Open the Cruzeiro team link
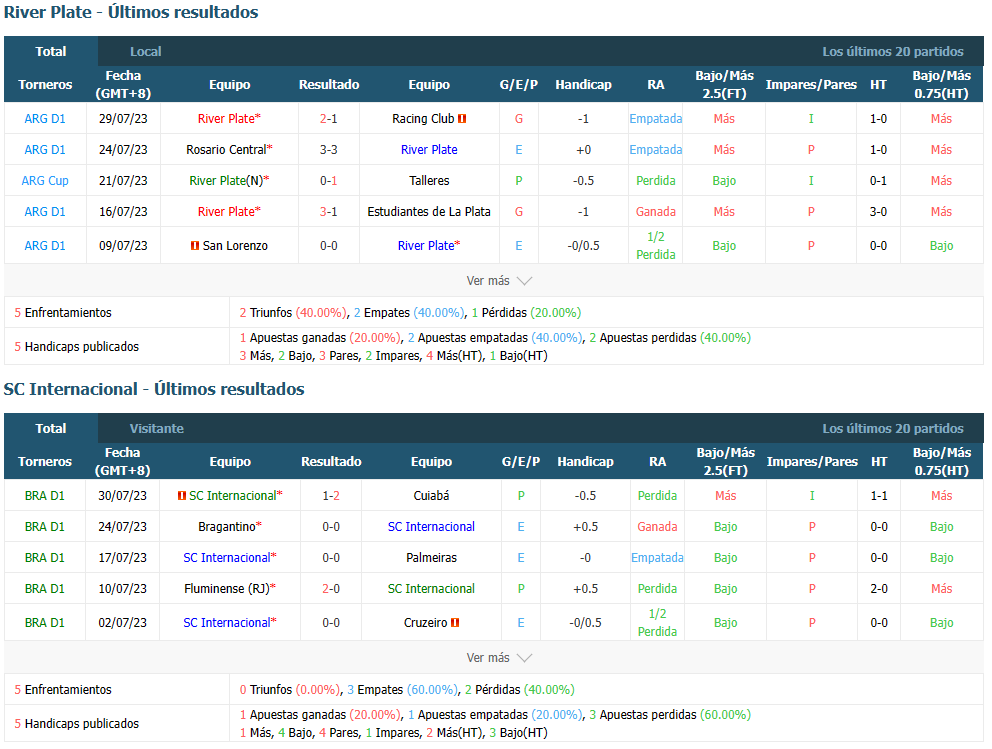The image size is (992, 749). click(426, 622)
